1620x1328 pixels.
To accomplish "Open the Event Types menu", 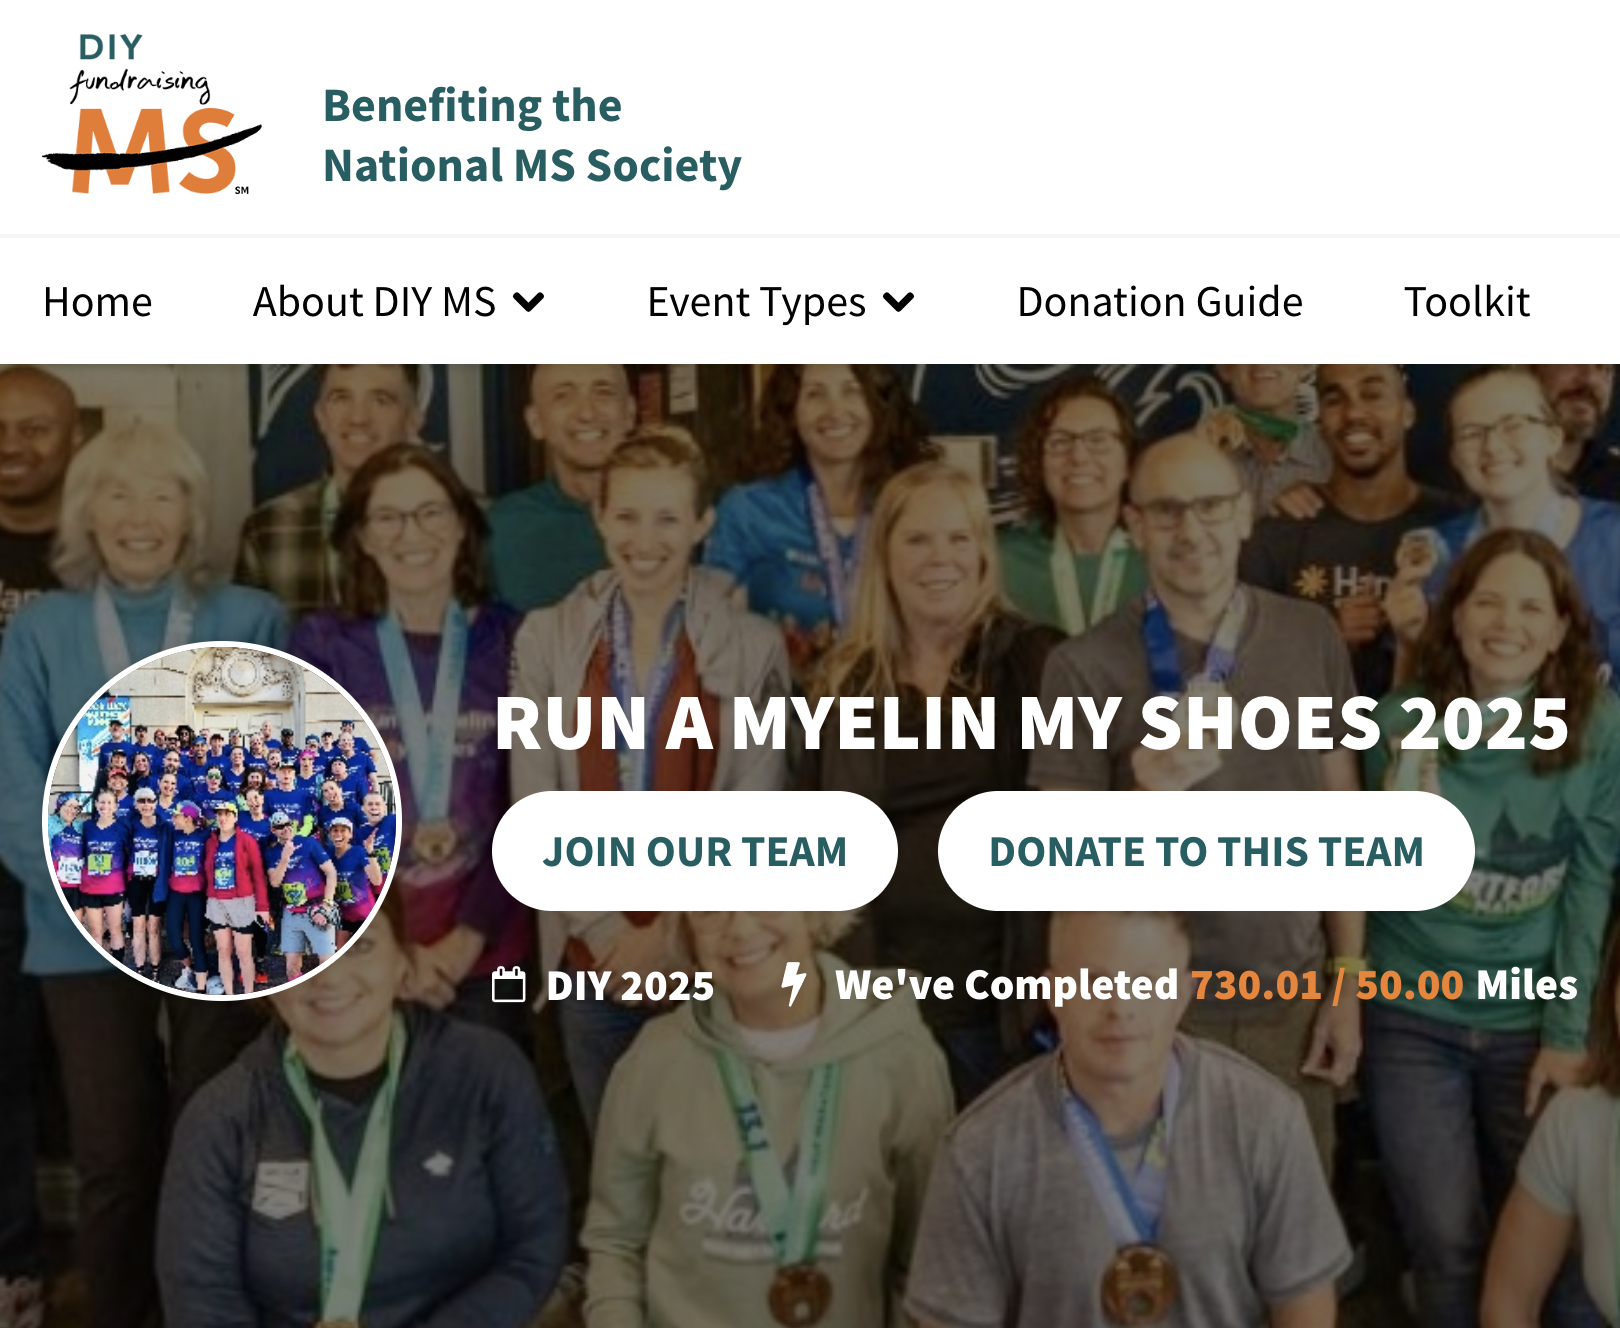I will point(781,302).
